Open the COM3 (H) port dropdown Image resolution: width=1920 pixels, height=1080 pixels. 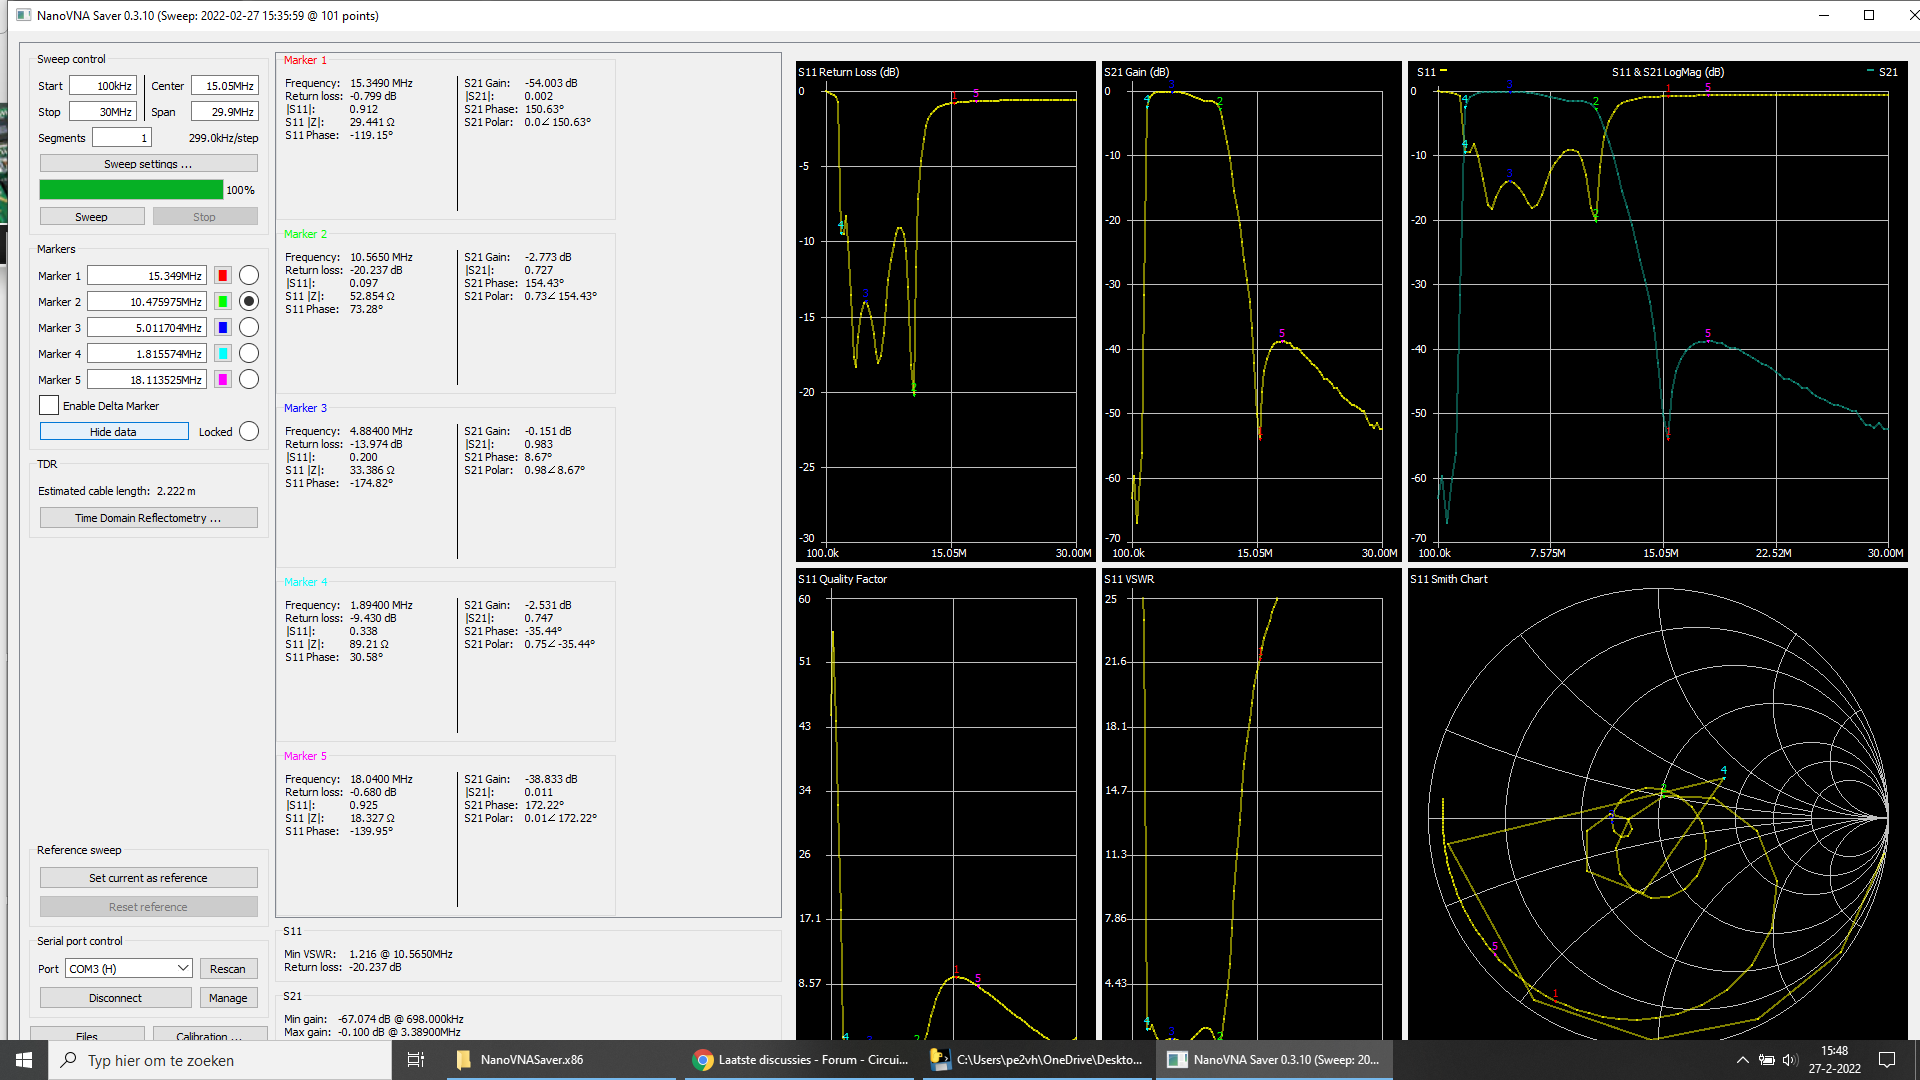[x=129, y=968]
